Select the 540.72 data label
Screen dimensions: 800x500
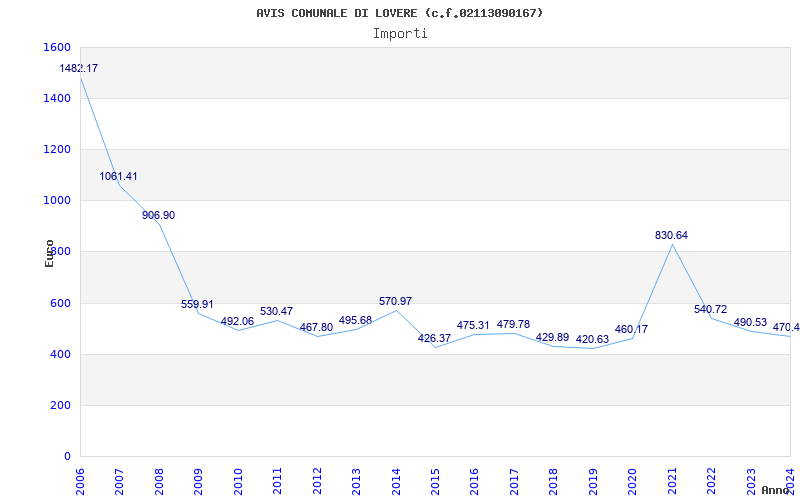click(x=711, y=309)
